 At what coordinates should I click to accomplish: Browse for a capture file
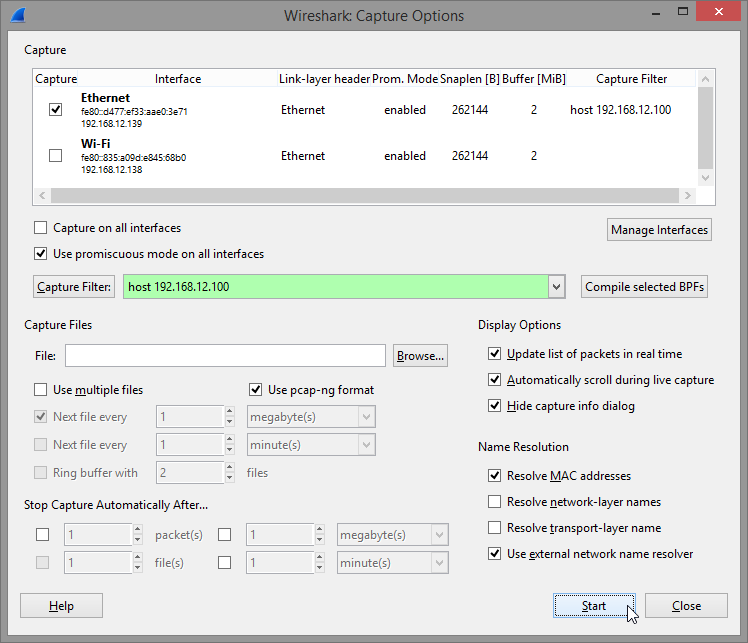(420, 356)
